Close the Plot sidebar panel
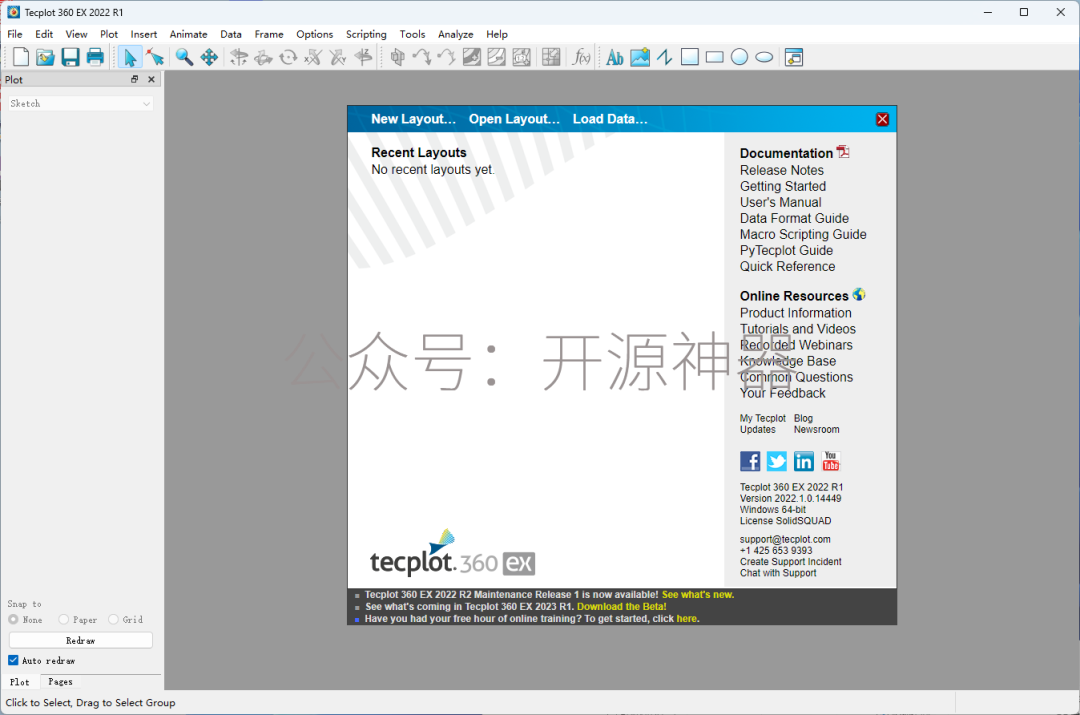This screenshot has width=1080, height=715. (x=152, y=79)
